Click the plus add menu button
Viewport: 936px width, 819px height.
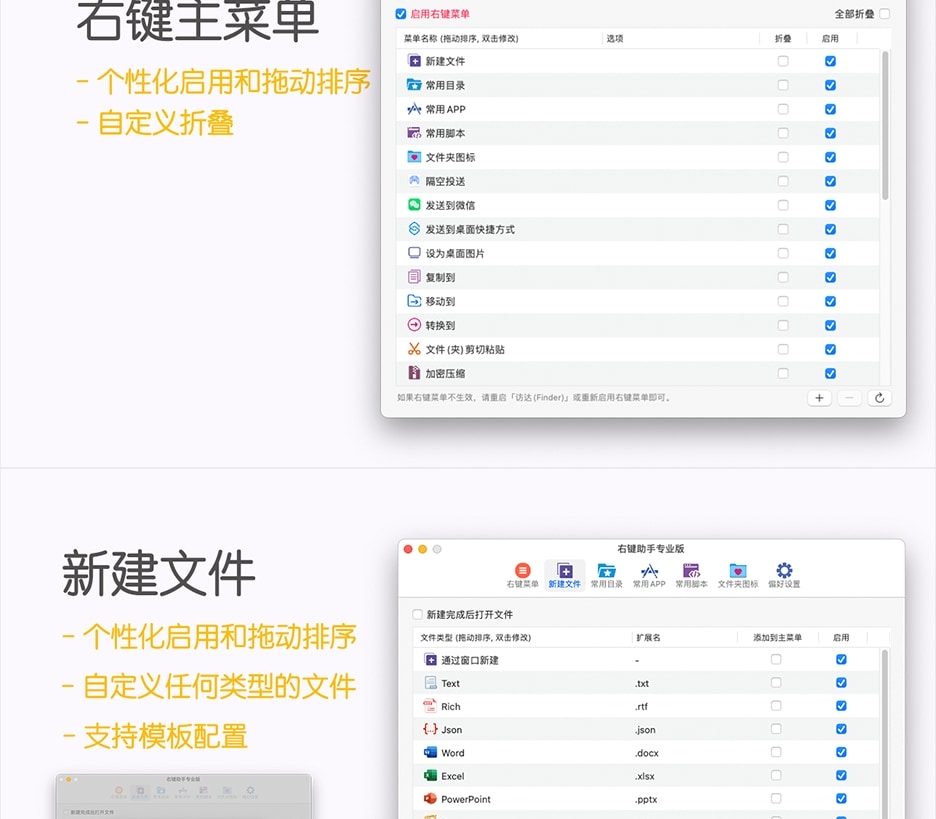point(819,398)
